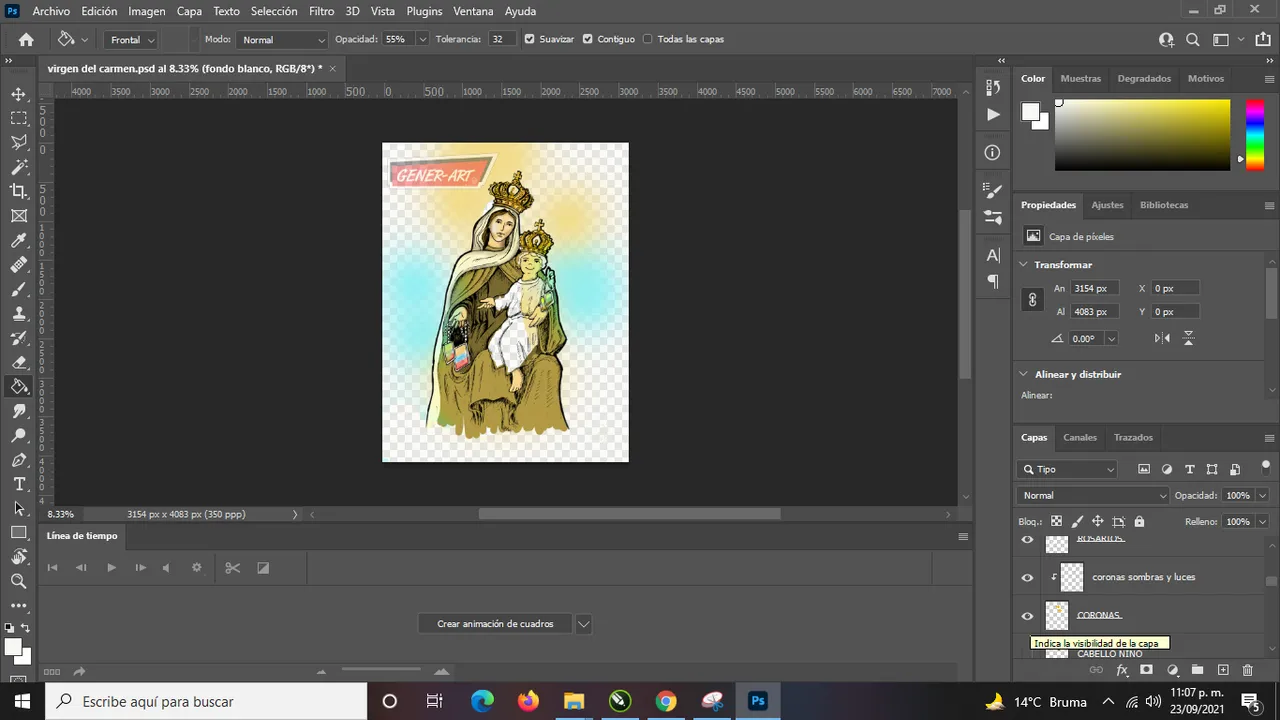Toggle the width-height link constraint

coord(1033,300)
